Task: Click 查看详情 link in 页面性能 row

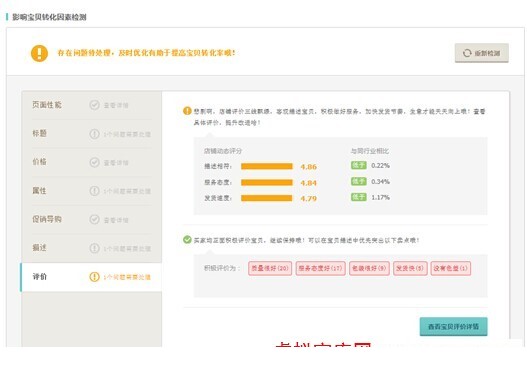Action: pyautogui.click(x=116, y=106)
